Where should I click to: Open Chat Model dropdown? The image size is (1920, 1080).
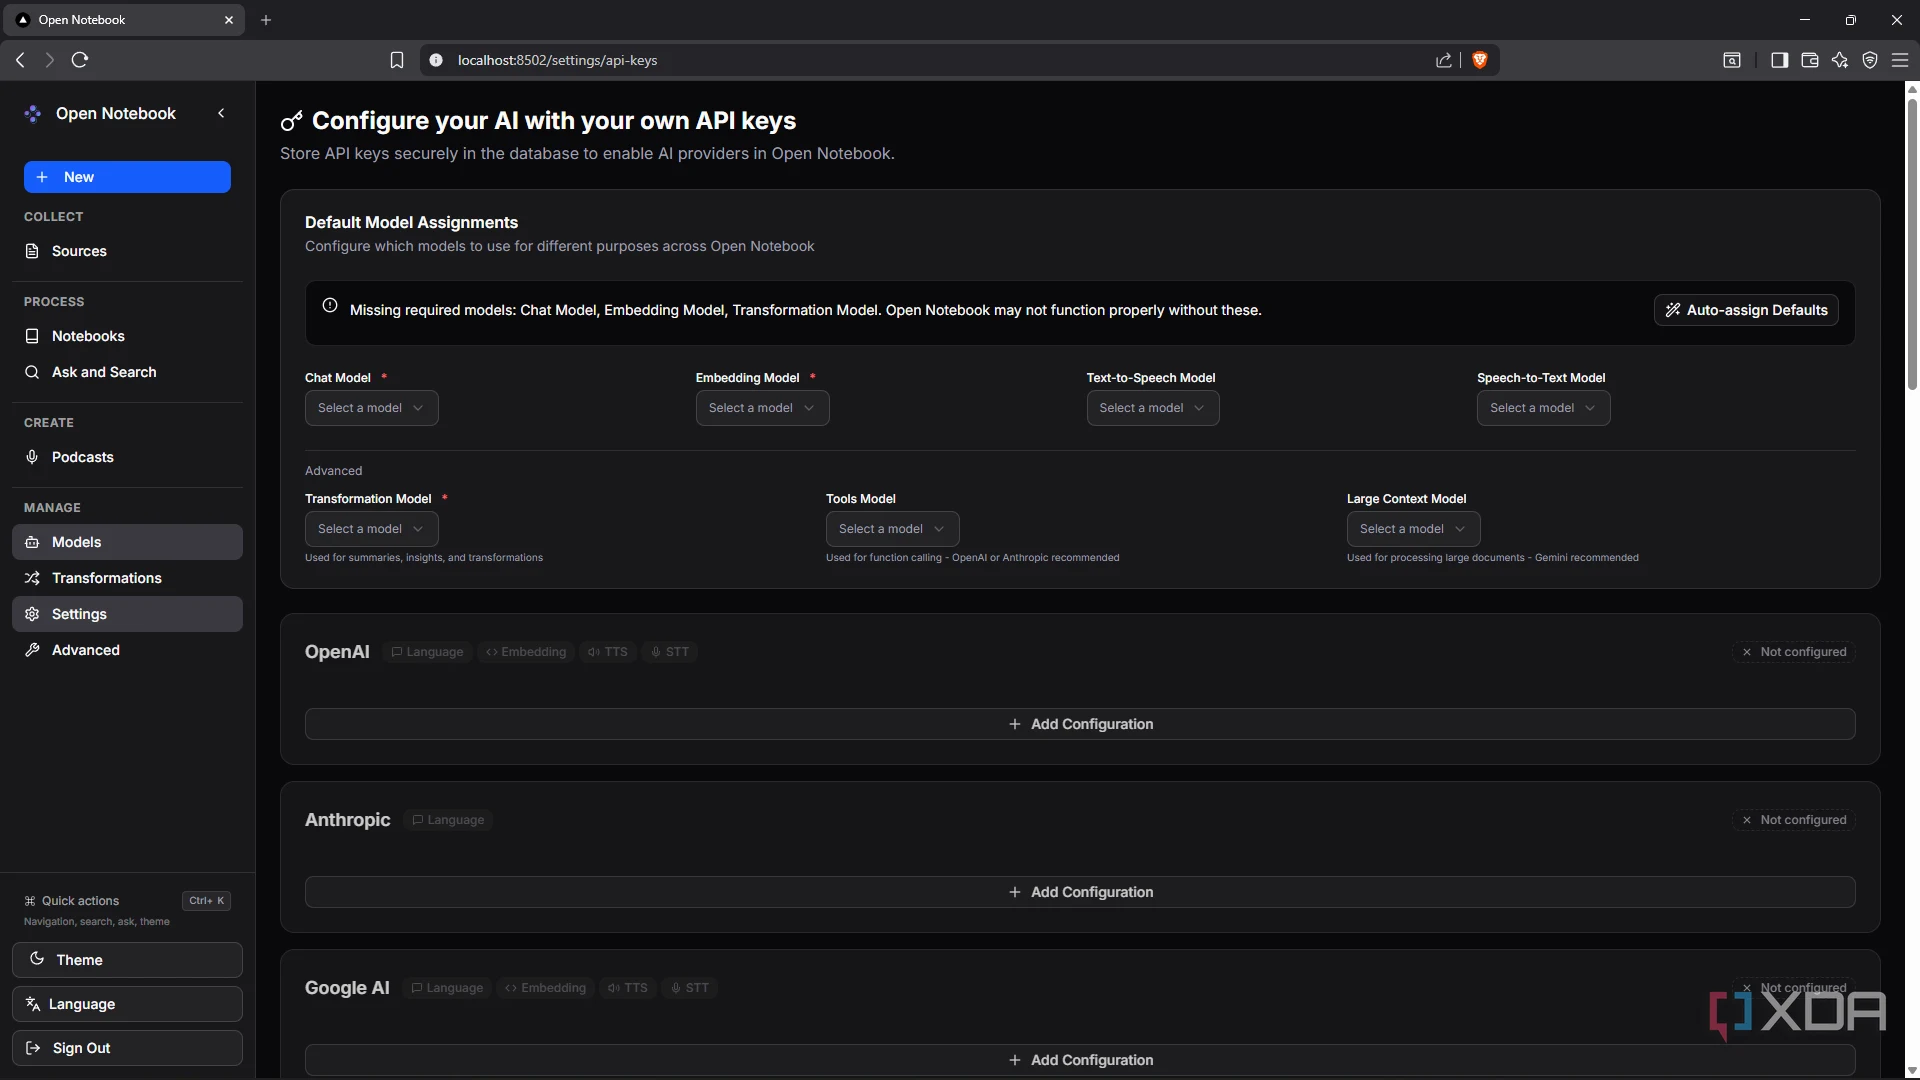click(x=371, y=408)
